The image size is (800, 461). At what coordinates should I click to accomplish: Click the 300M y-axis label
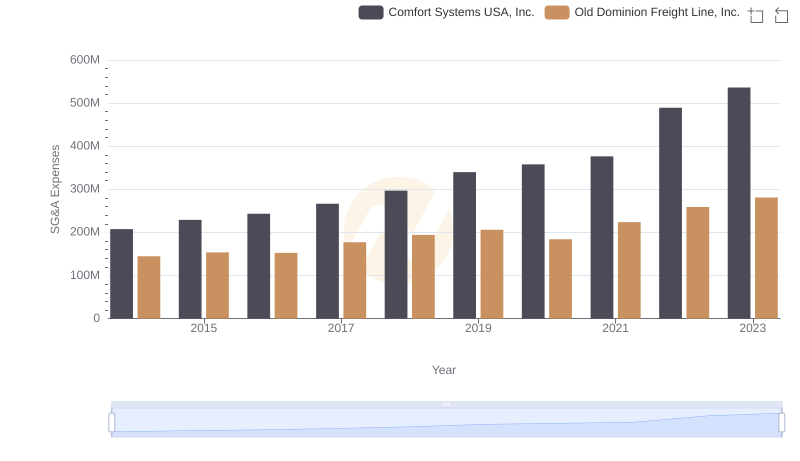85,189
